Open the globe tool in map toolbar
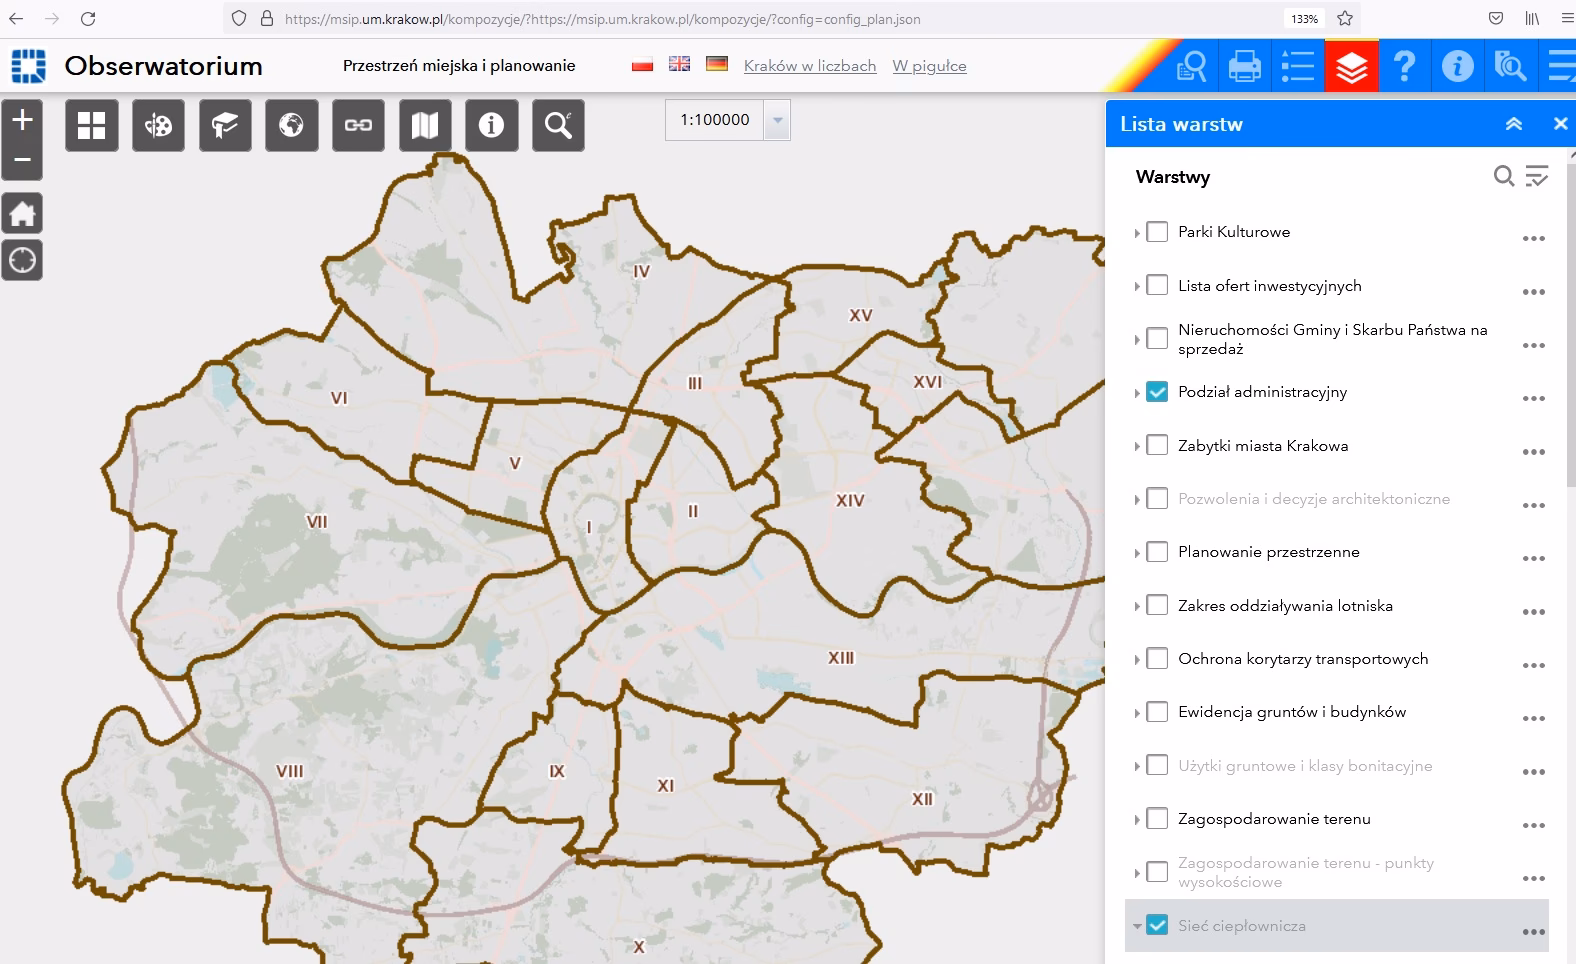The width and height of the screenshot is (1576, 964). [x=291, y=125]
